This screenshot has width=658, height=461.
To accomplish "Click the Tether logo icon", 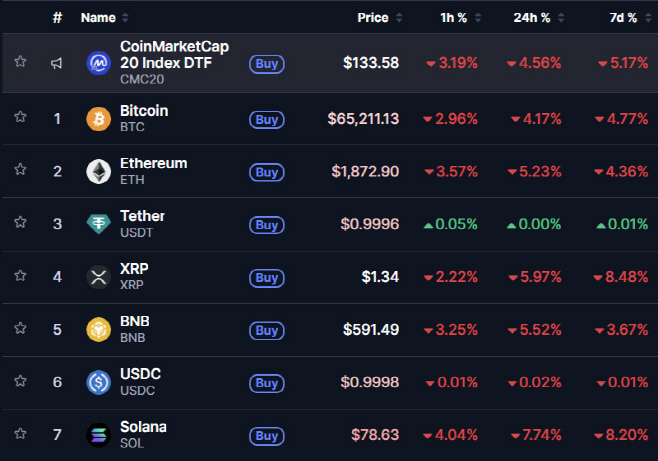I will tap(98, 224).
